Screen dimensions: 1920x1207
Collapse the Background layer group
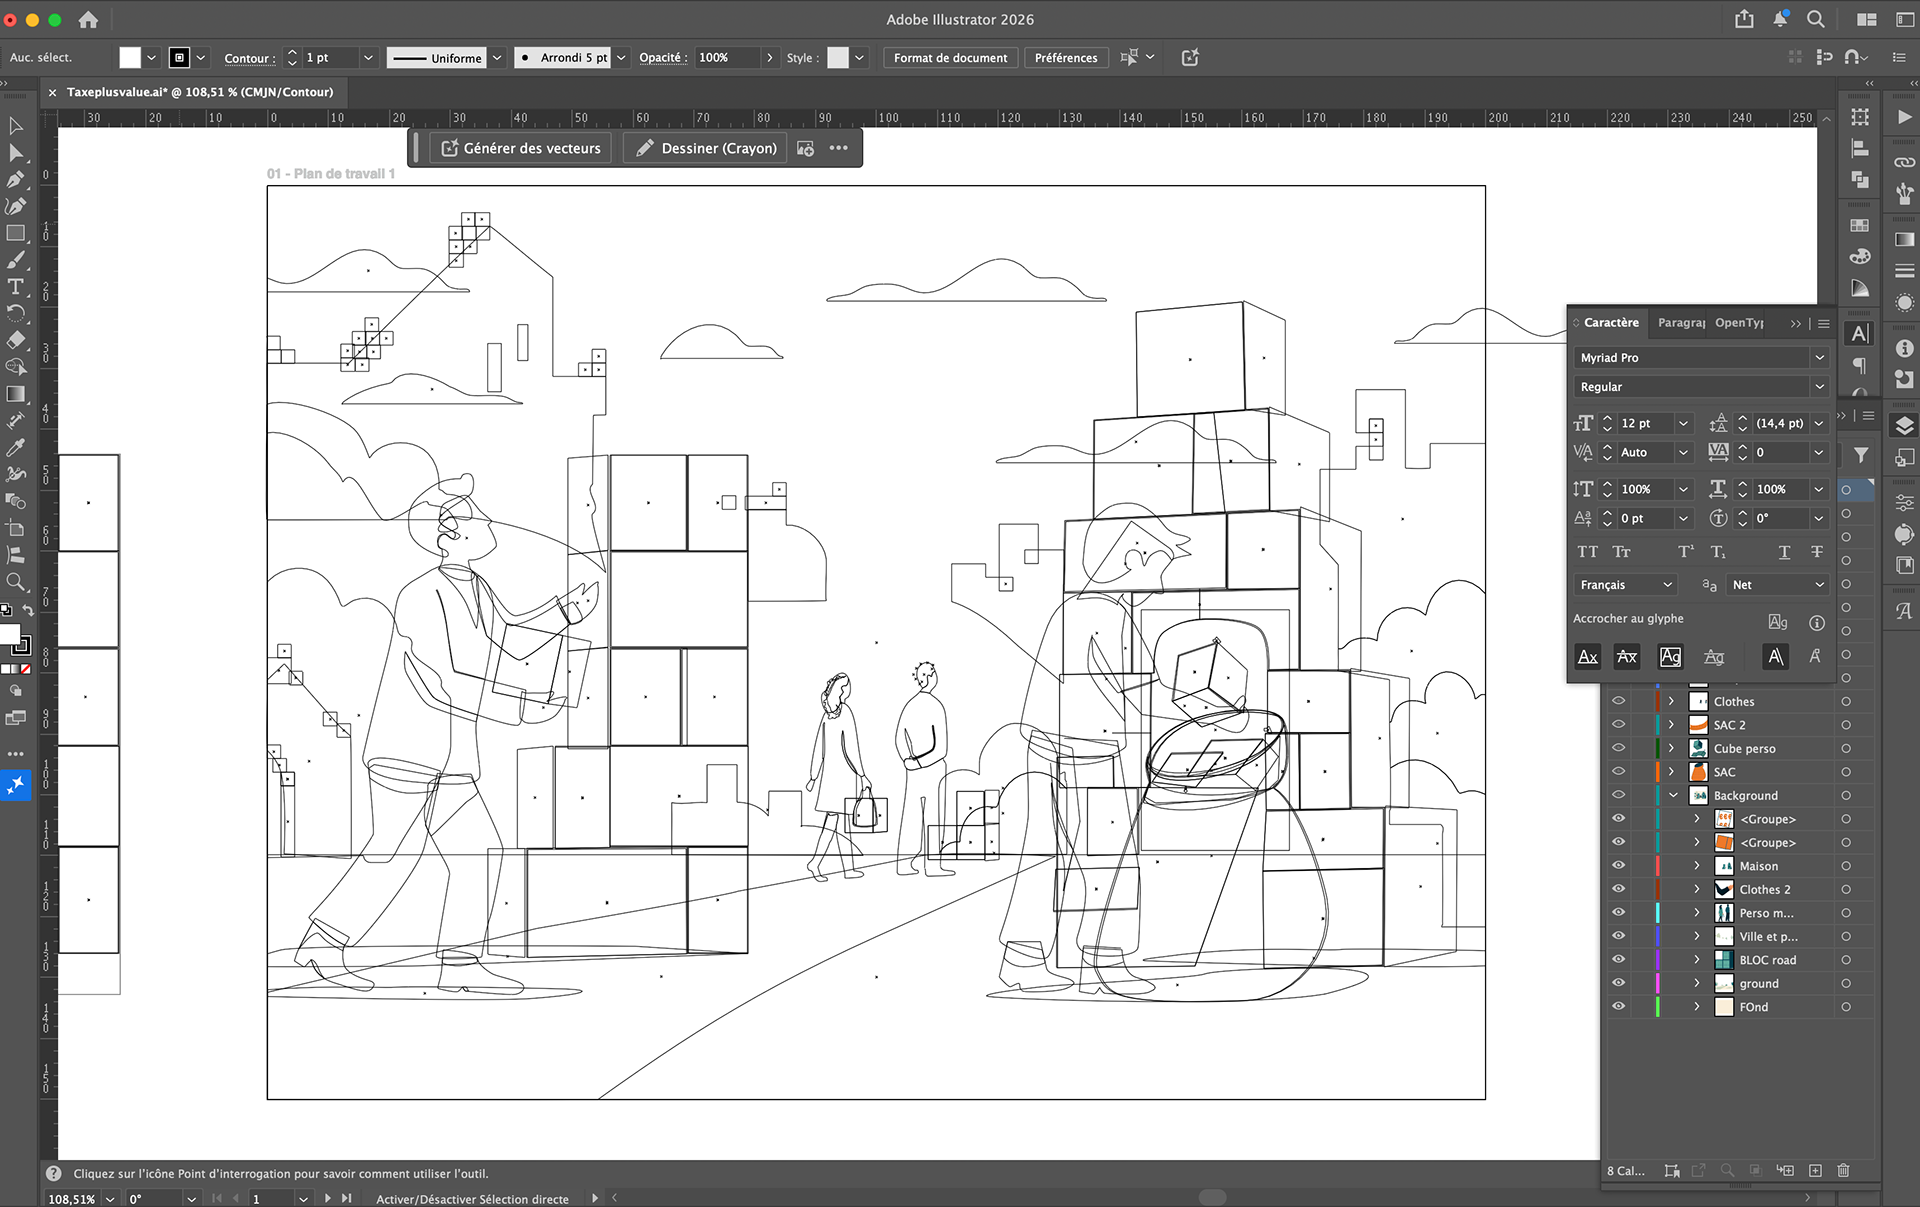[1673, 795]
